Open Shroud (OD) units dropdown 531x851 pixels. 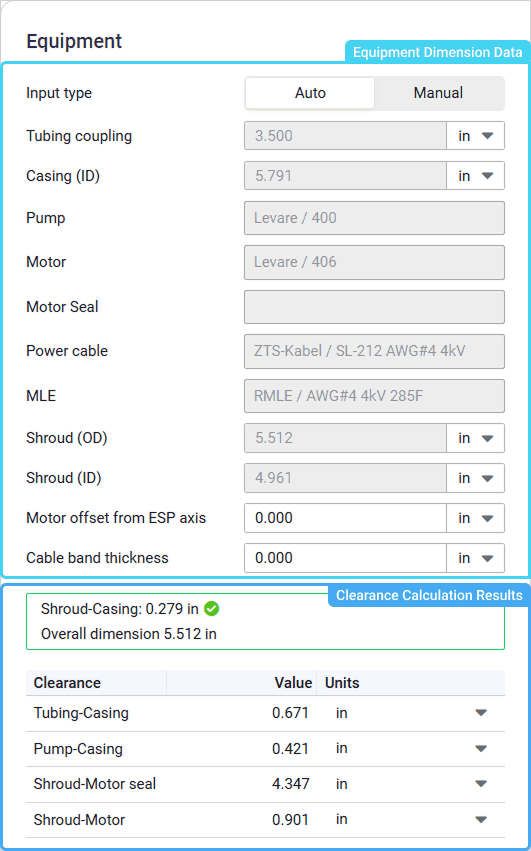pyautogui.click(x=476, y=438)
